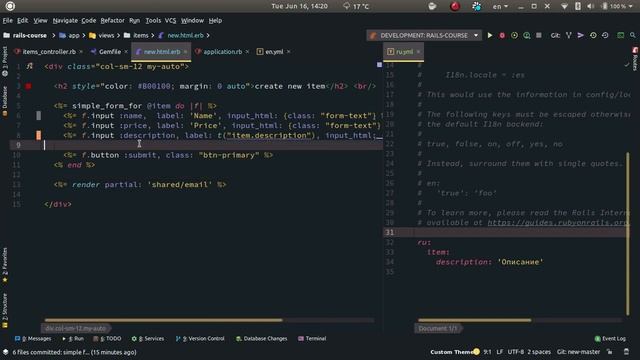Viewport: 640px width, 360px height.
Task: Click the gutter icon on line 1
Action: tap(29, 66)
